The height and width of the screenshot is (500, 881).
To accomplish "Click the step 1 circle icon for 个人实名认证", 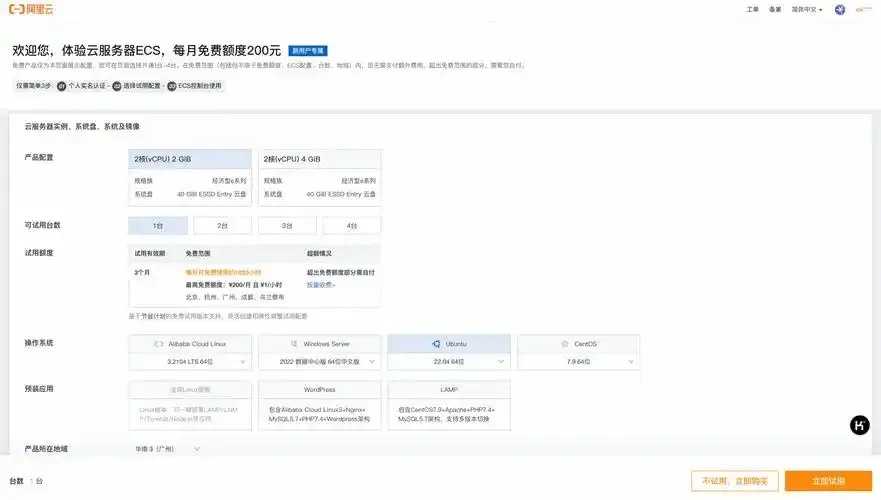I will pos(61,86).
